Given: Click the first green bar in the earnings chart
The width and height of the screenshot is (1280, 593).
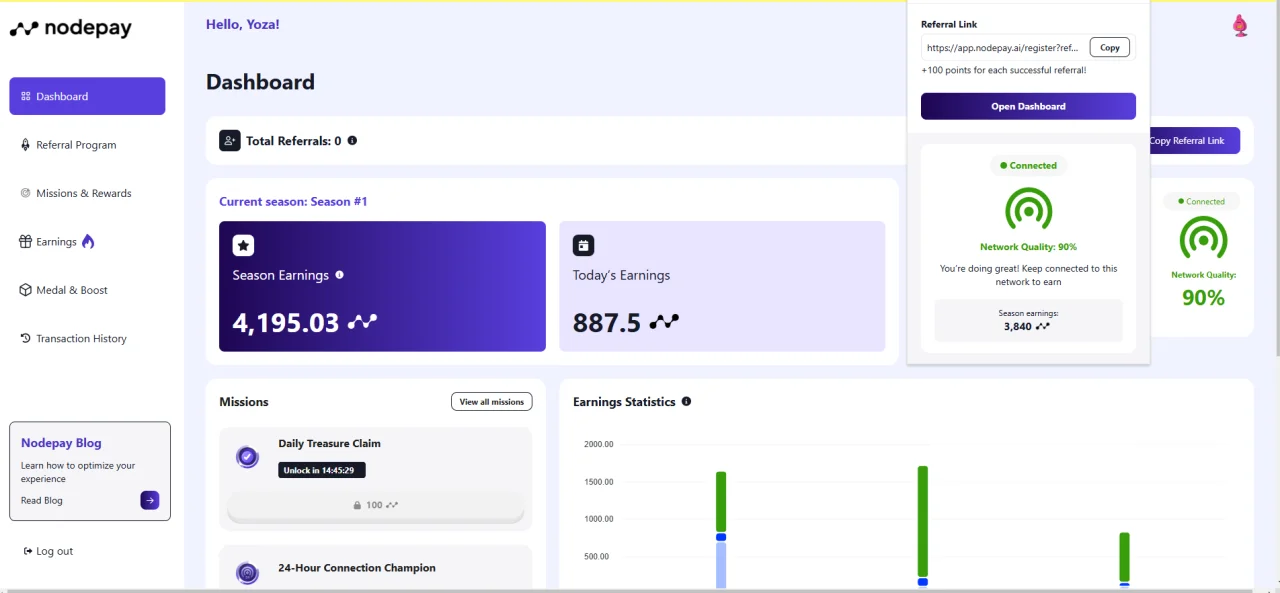Looking at the screenshot, I should point(721,502).
